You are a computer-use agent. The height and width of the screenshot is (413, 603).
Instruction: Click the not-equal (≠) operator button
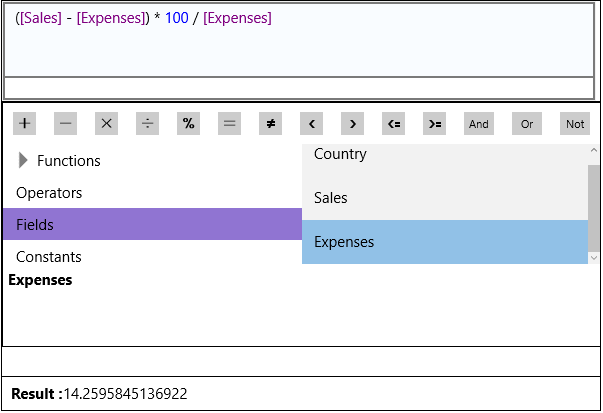[270, 124]
